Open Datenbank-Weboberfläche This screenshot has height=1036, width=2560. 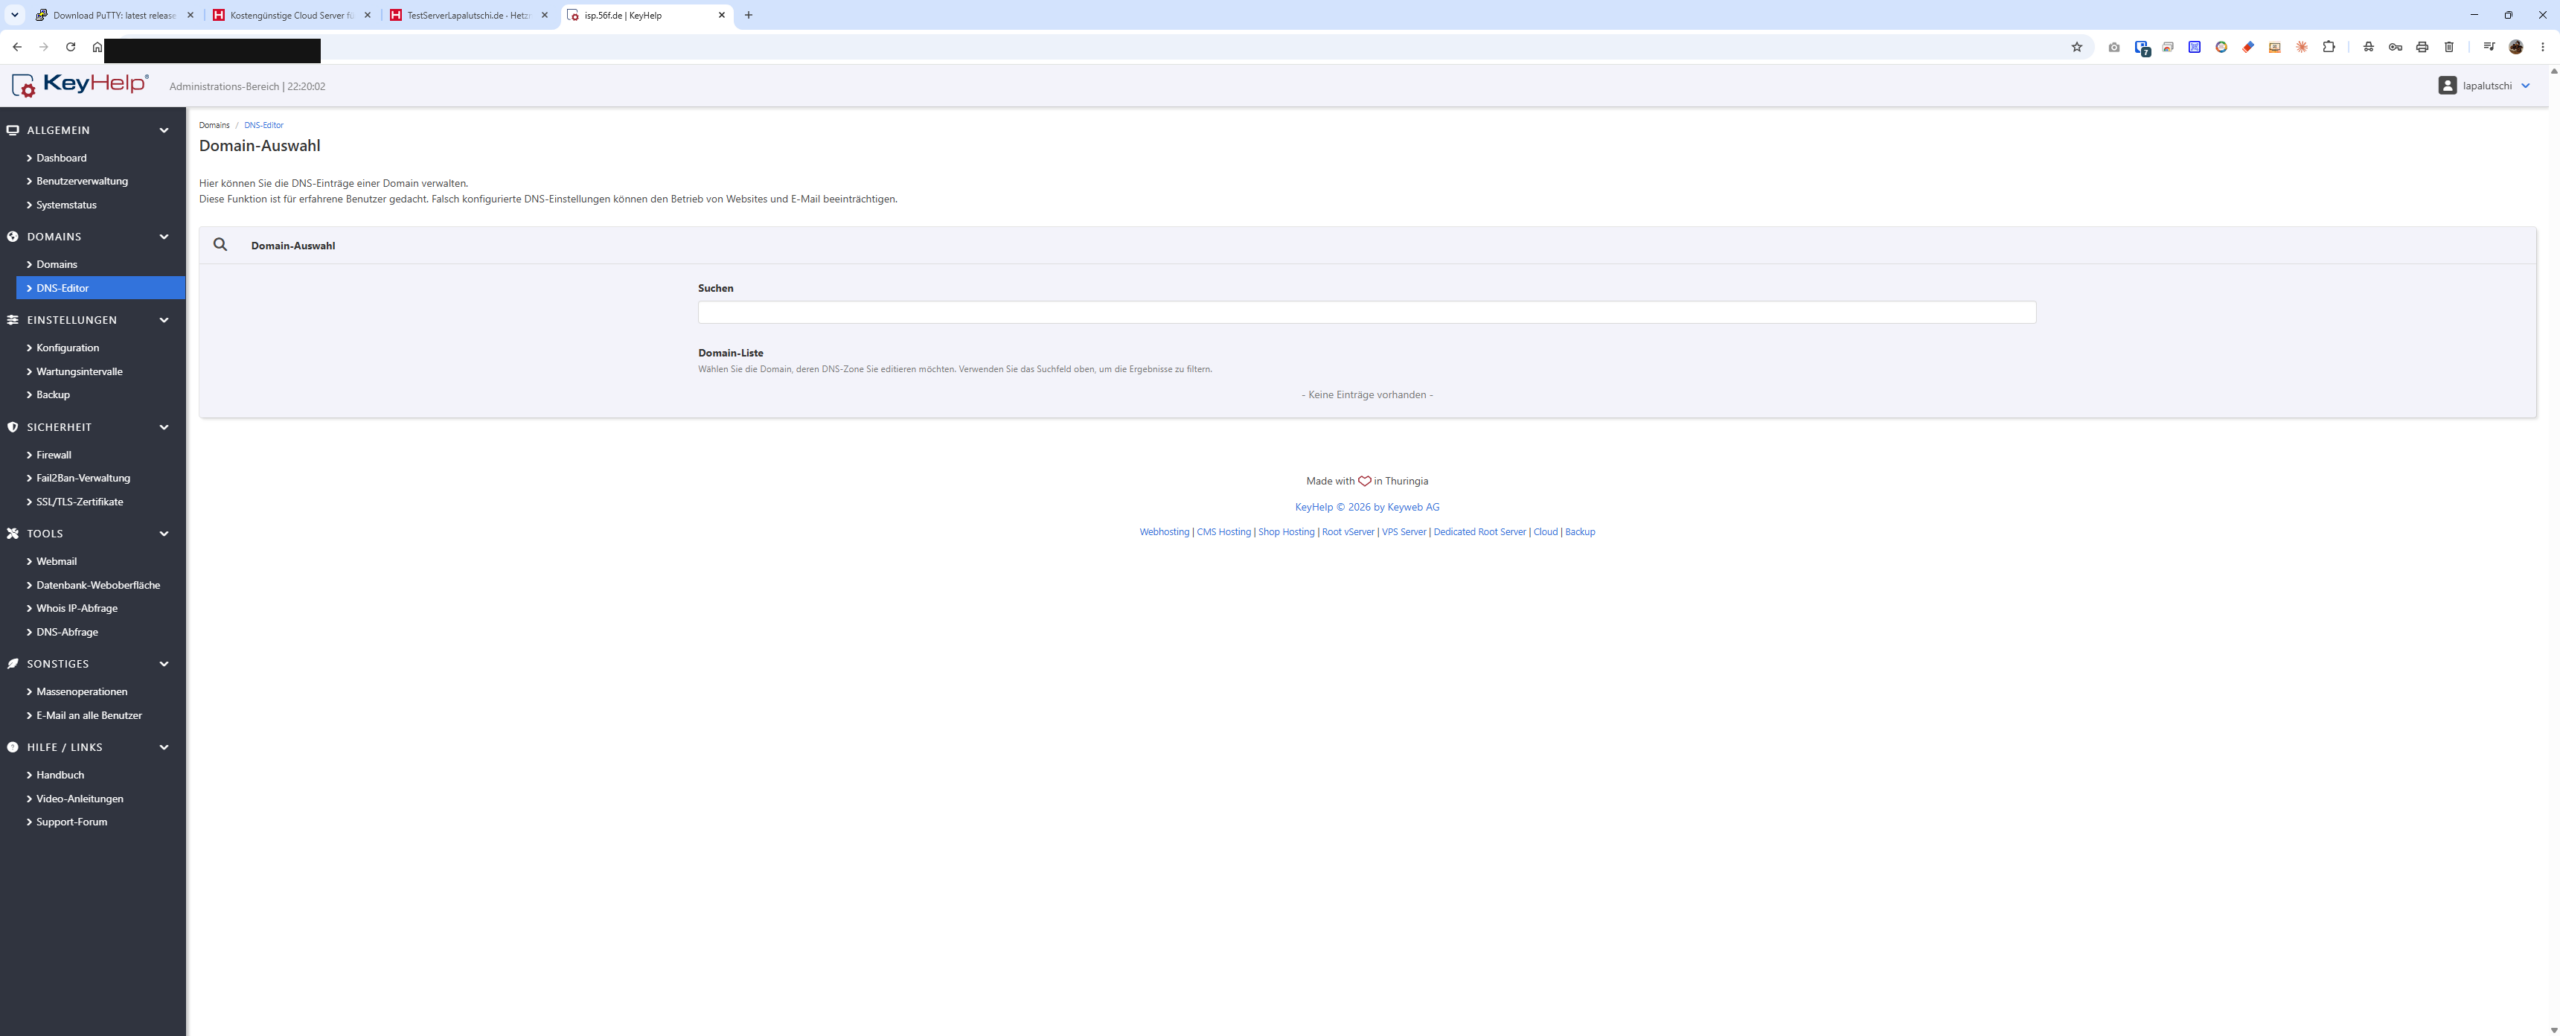[x=98, y=585]
